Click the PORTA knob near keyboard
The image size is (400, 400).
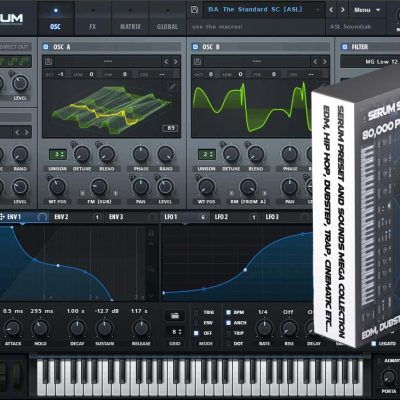pyautogui.click(x=389, y=377)
